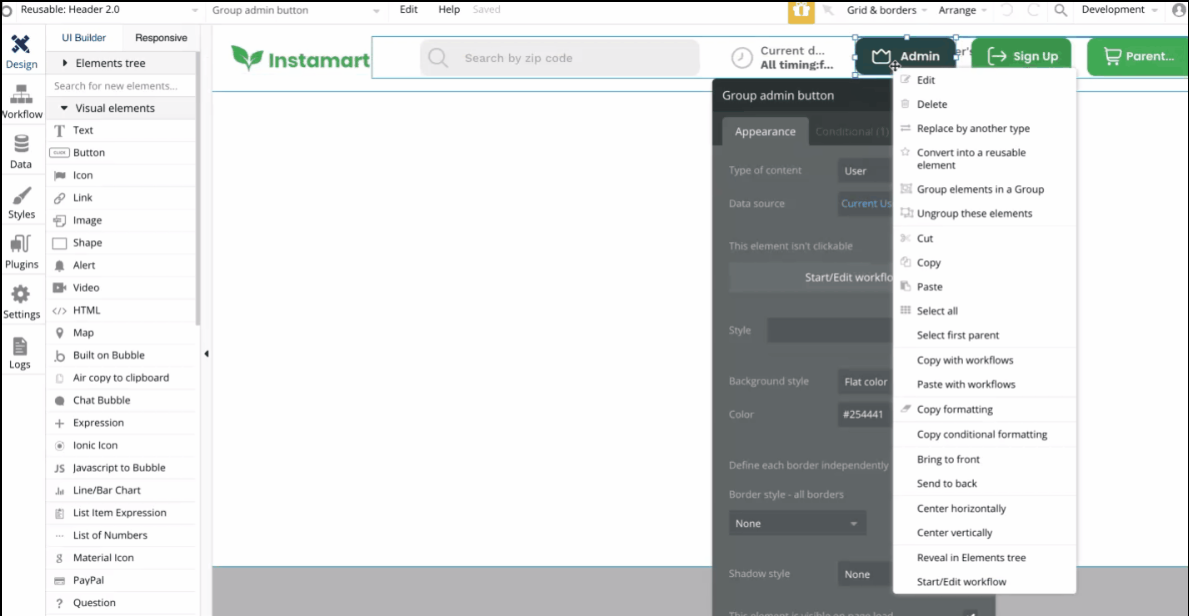Open the Edit menu
This screenshot has width=1189, height=616.
coord(409,10)
